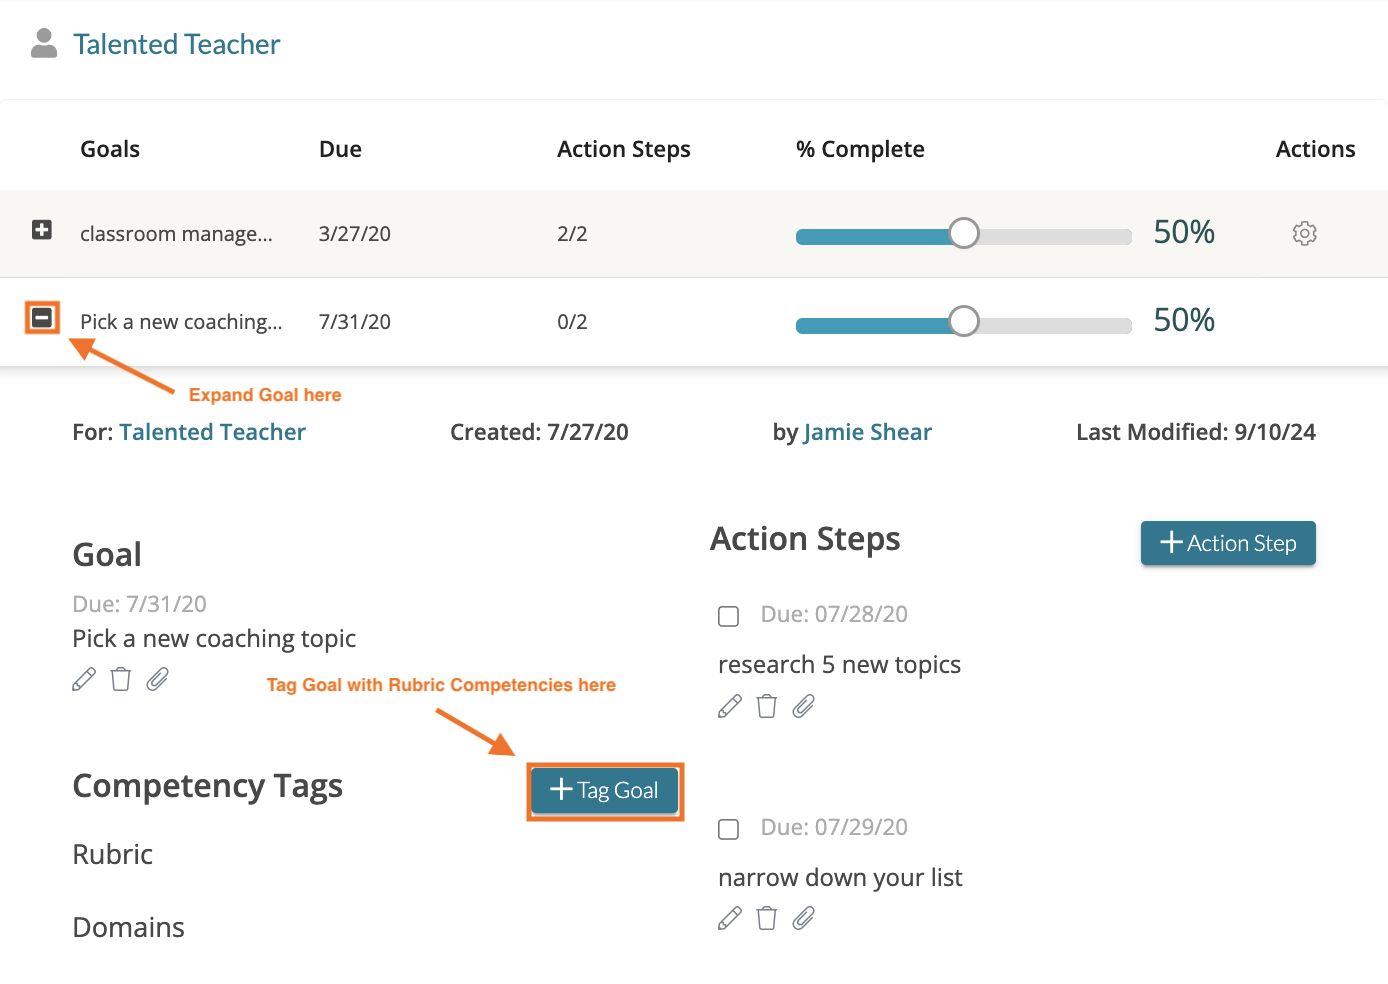This screenshot has width=1388, height=984.
Task: Collapse the 'Pick a new coaching' goal
Action: coord(42,318)
